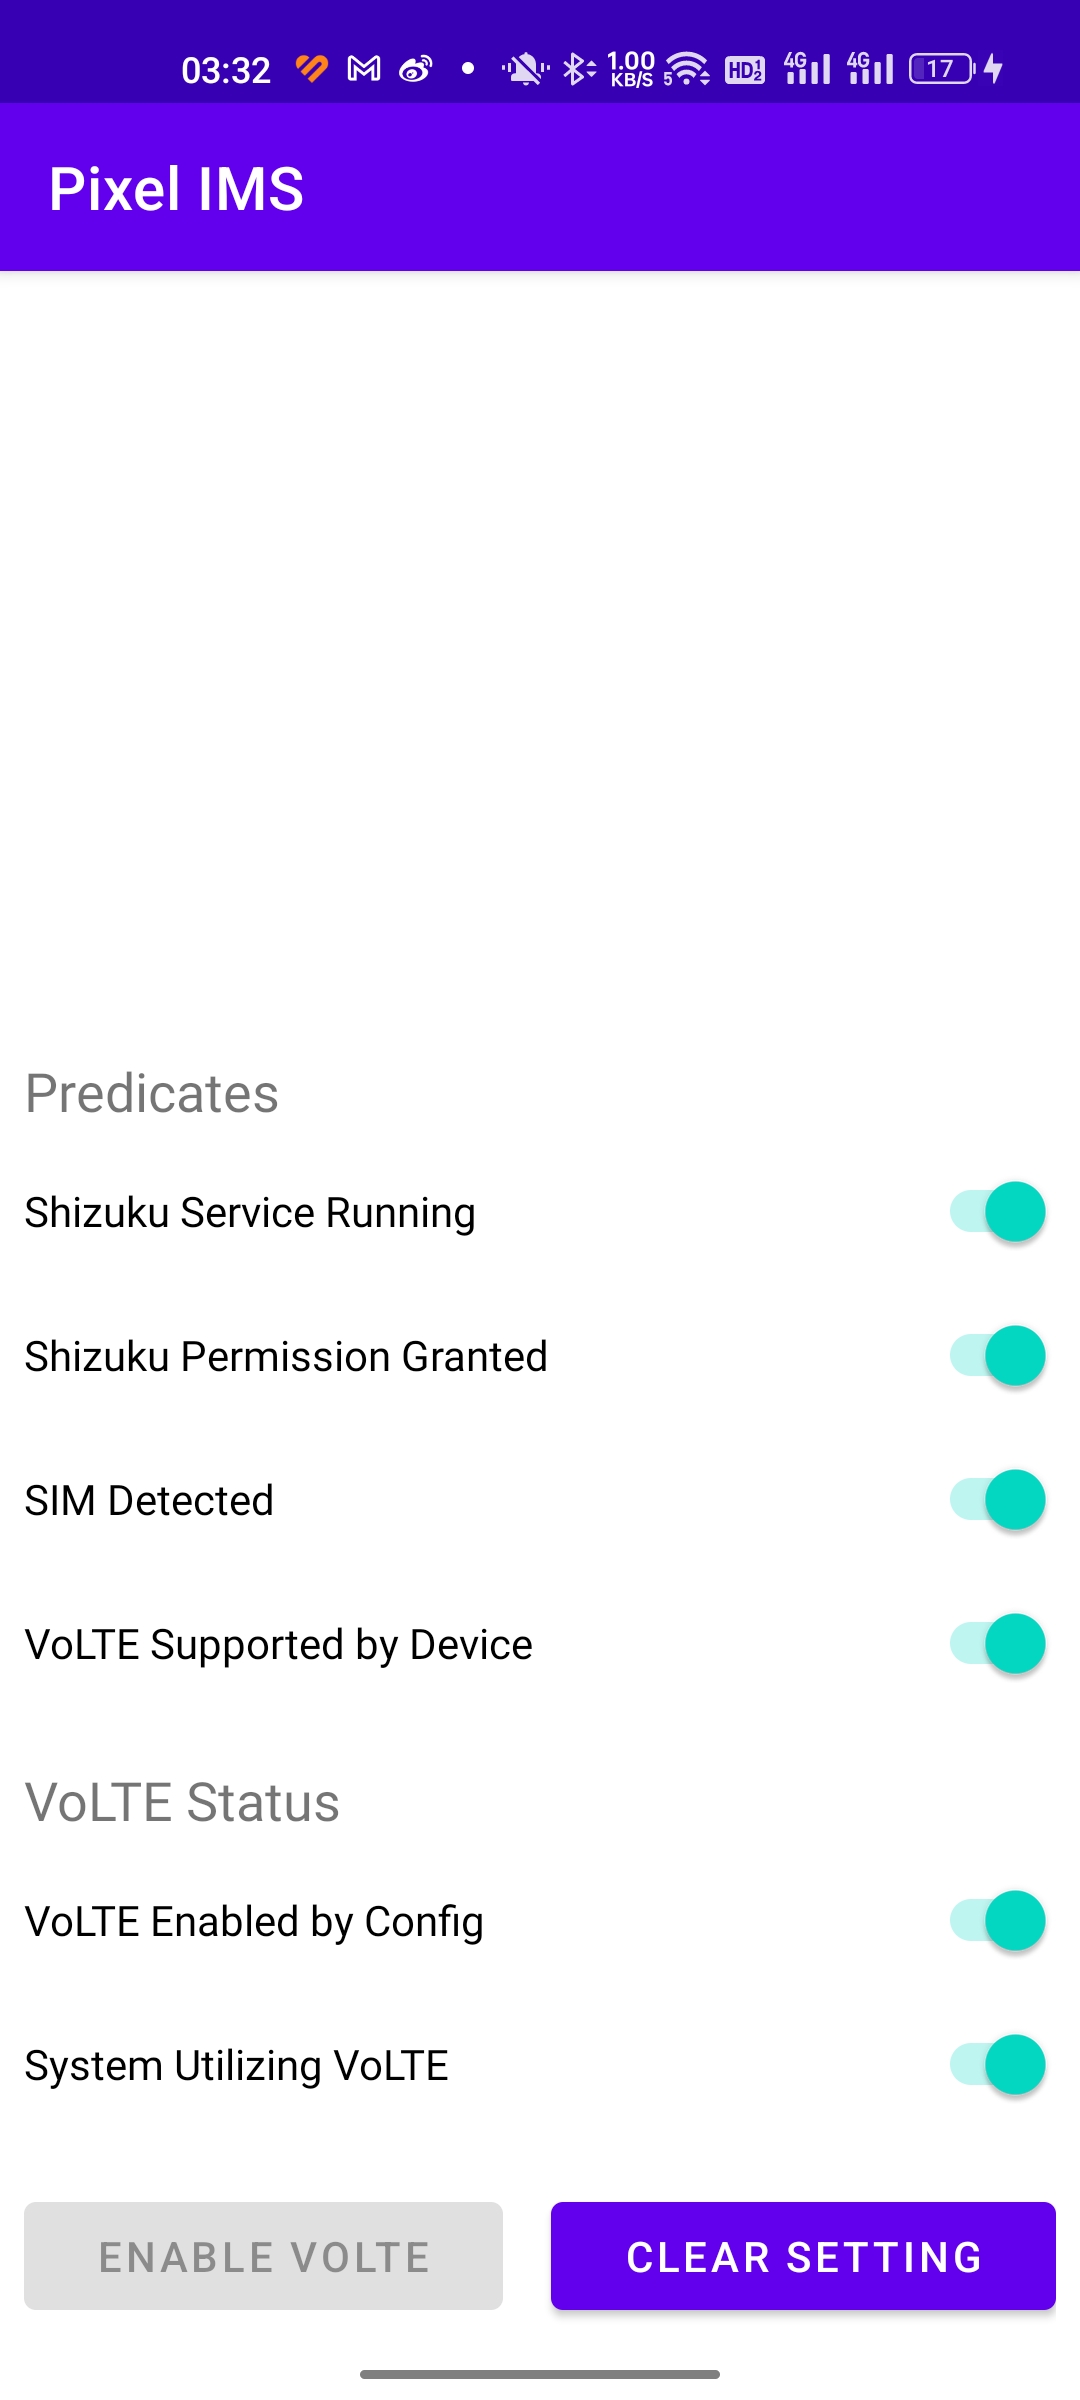Toggle VoLTE Supported by Device switch
Image resolution: width=1080 pixels, height=2400 pixels.
tap(998, 1644)
